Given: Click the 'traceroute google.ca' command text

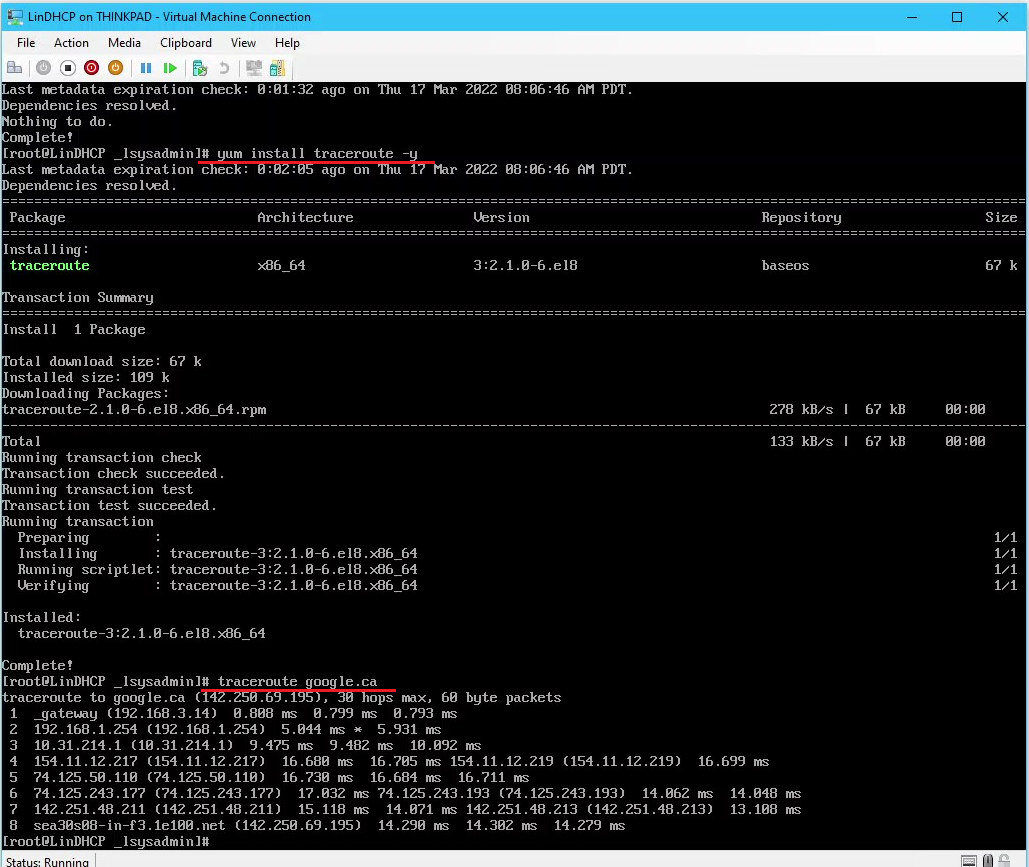Looking at the screenshot, I should pyautogui.click(x=297, y=681).
